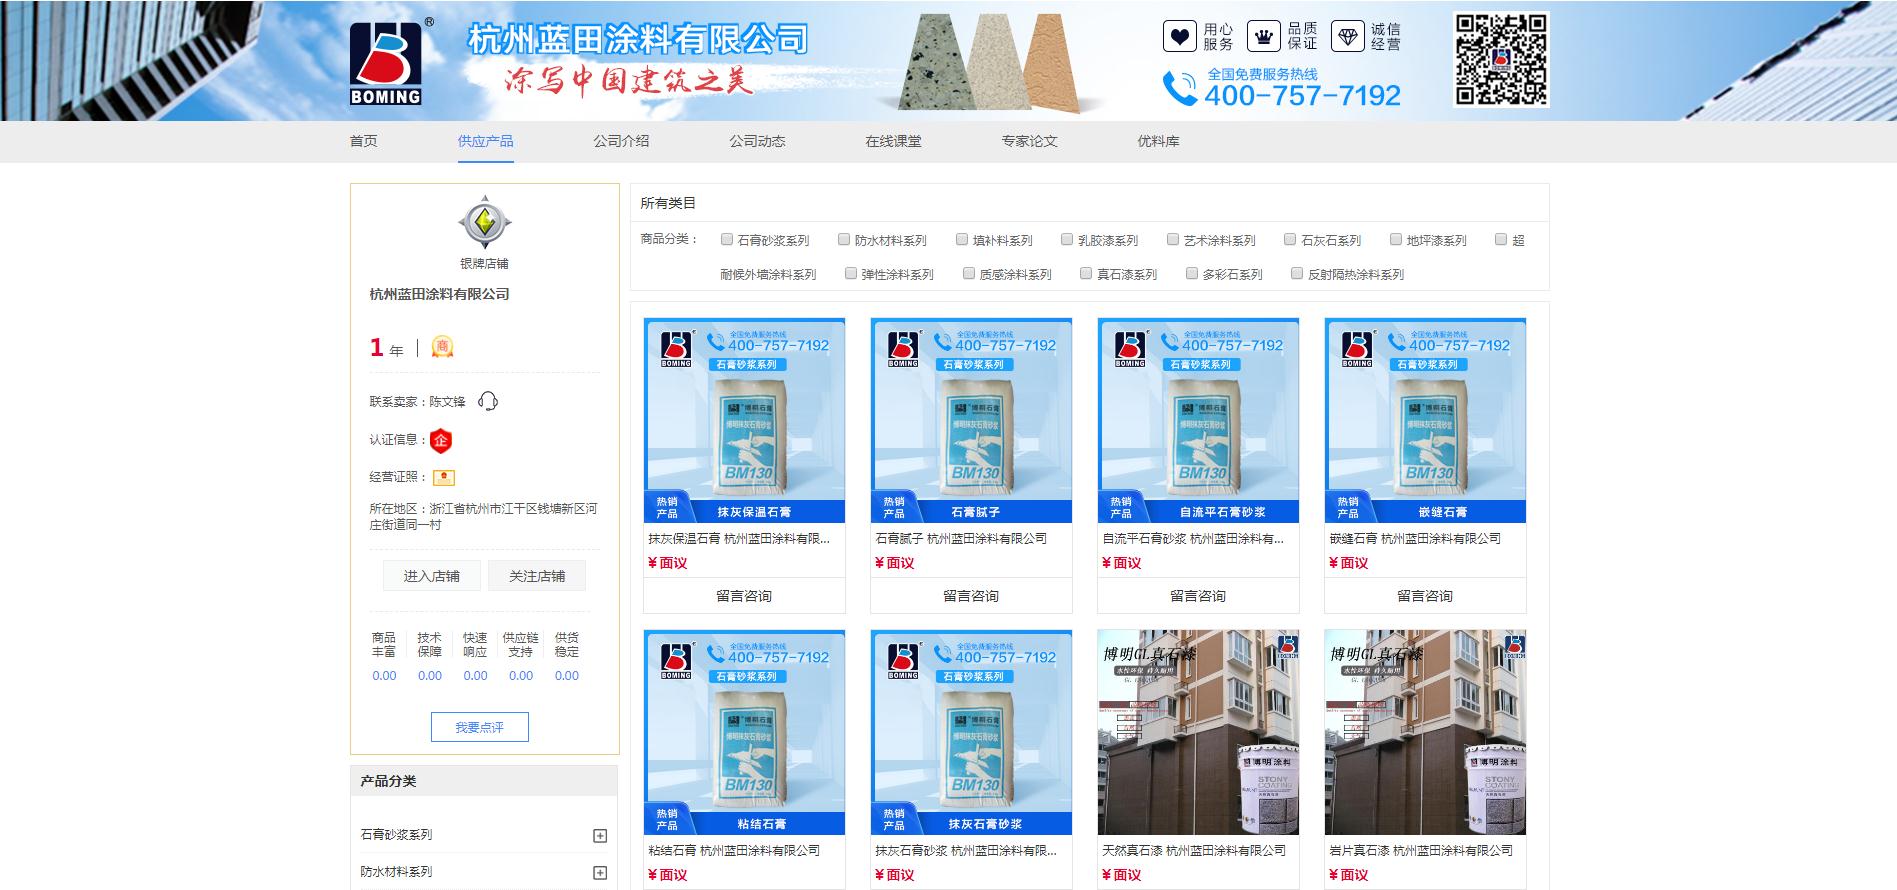
Task: Click the 所有类目 heading
Action: pyautogui.click(x=668, y=203)
